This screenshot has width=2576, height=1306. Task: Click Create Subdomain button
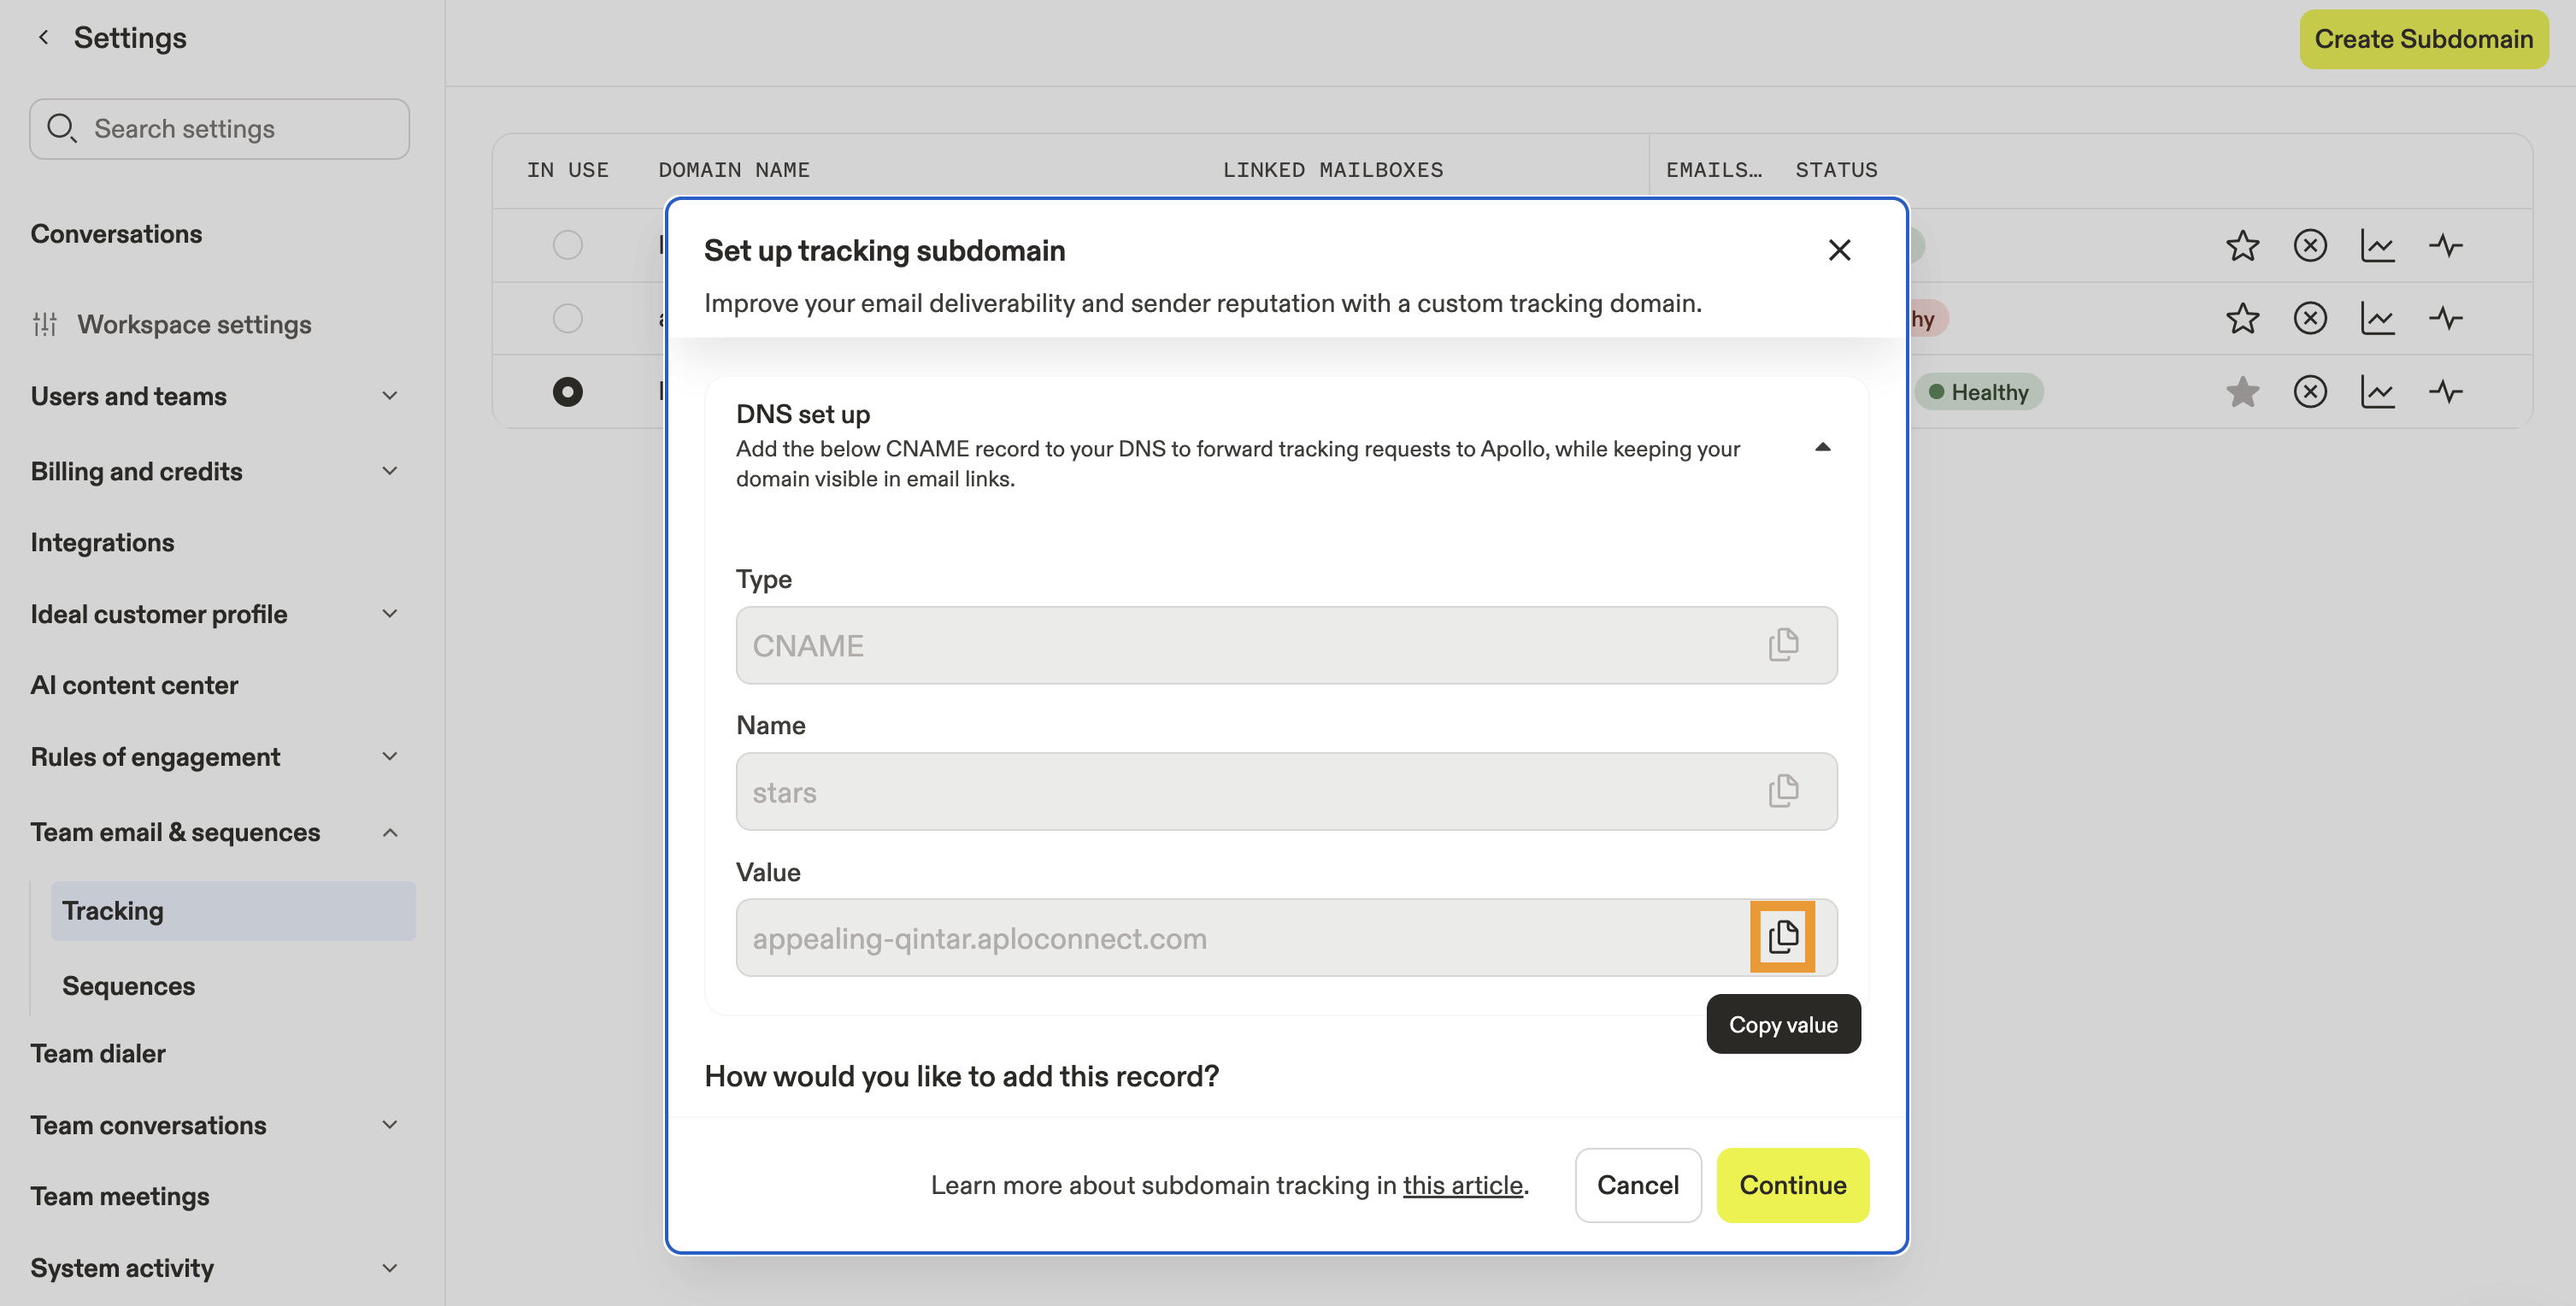point(2423,39)
